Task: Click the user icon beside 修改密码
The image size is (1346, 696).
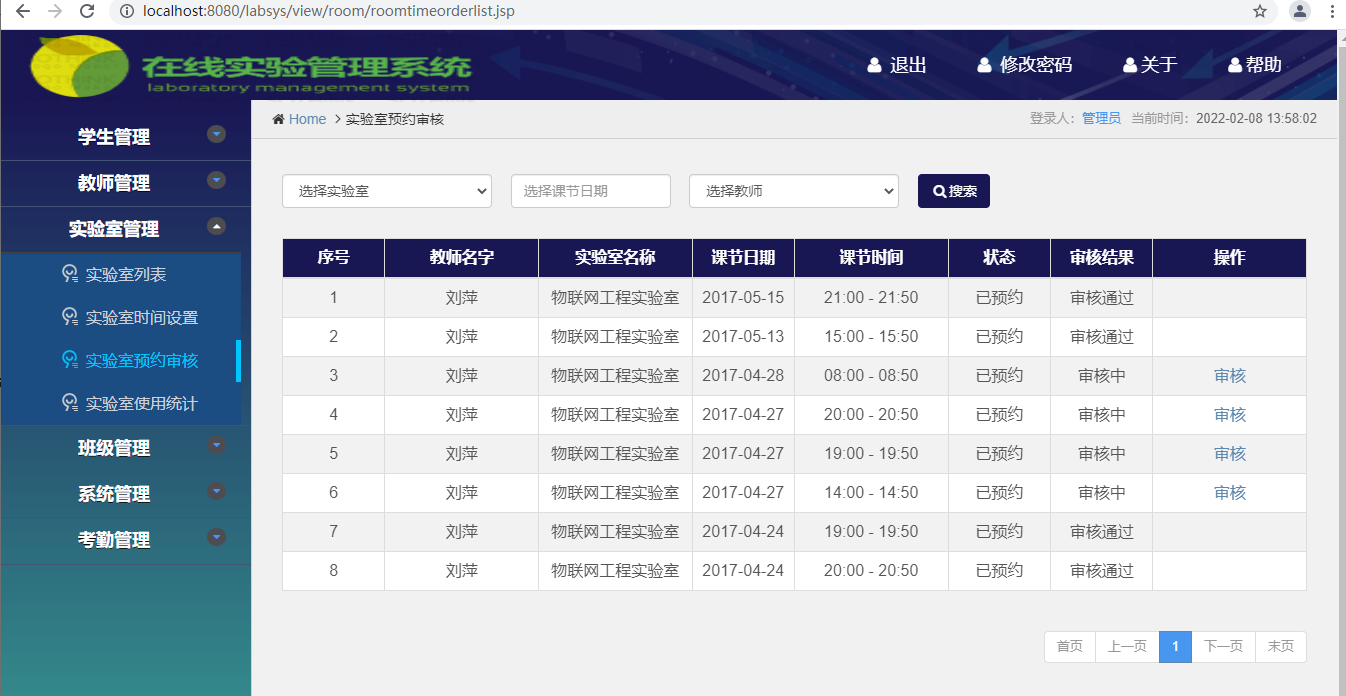Action: coord(985,65)
